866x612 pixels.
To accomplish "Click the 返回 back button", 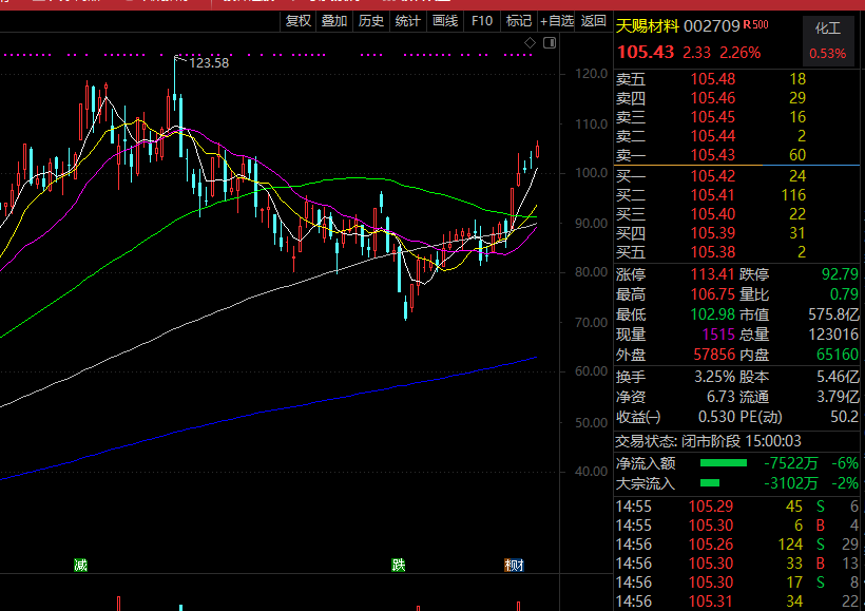I will click(x=594, y=21).
